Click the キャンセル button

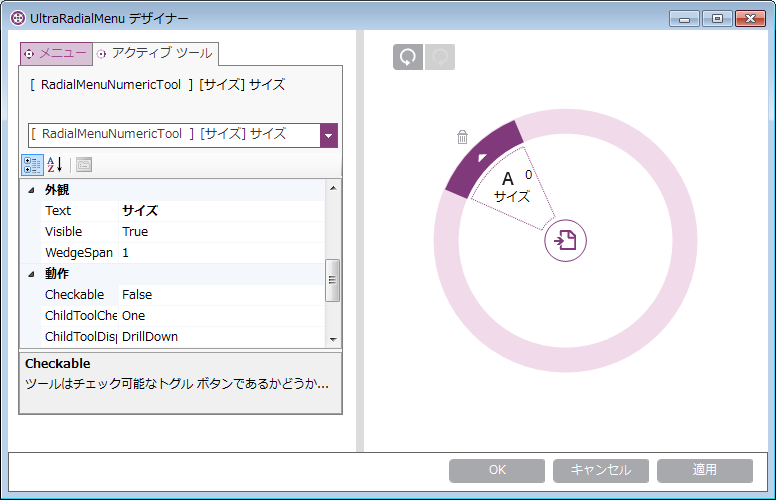[601, 470]
